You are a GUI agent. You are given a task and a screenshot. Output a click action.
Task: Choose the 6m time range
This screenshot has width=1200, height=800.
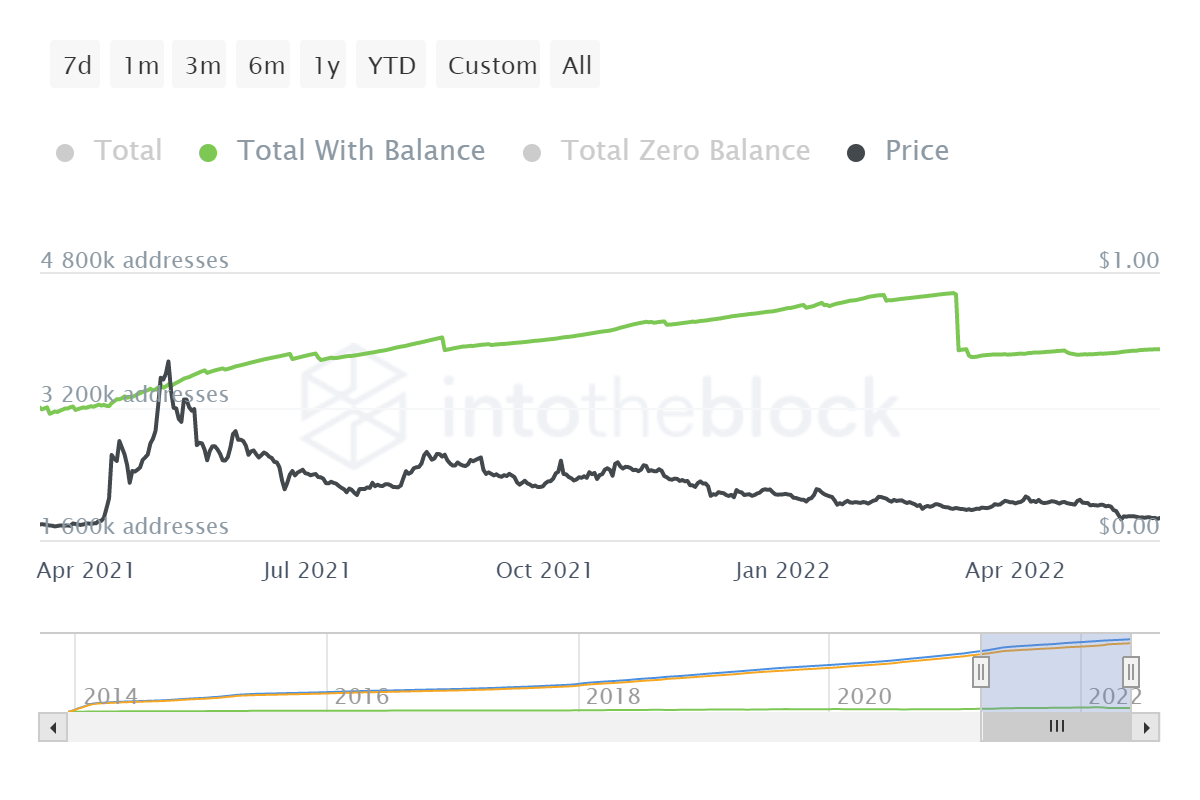pos(266,66)
